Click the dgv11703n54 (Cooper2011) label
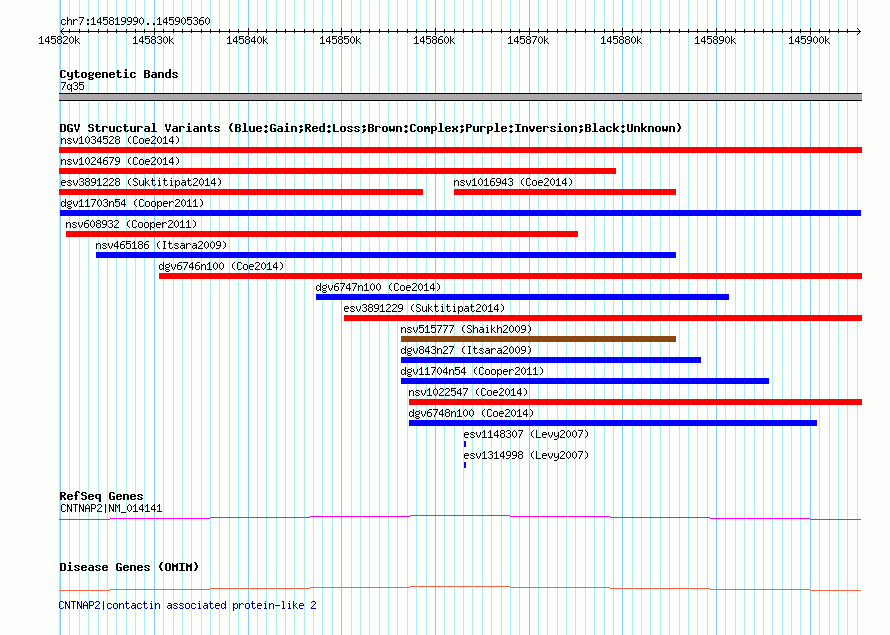Viewport: 890px width, 635px height. pos(132,203)
